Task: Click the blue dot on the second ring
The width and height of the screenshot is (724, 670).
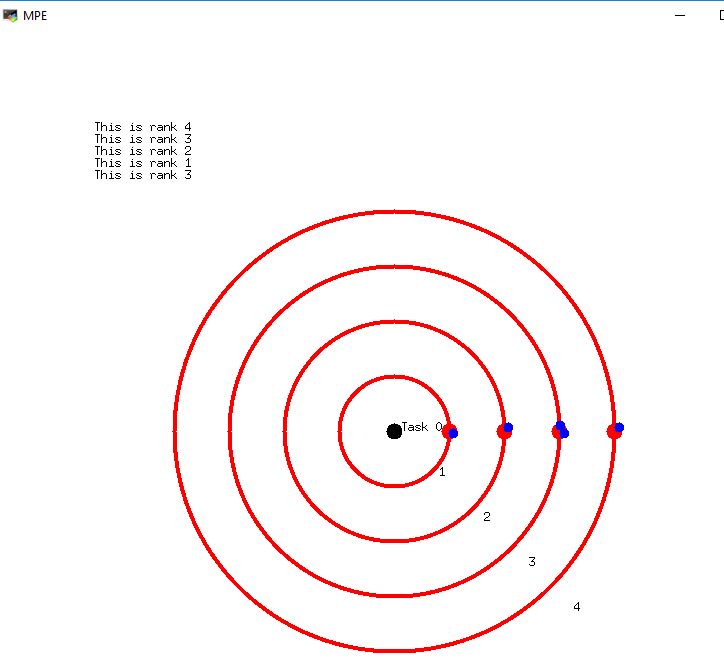Action: [508, 428]
